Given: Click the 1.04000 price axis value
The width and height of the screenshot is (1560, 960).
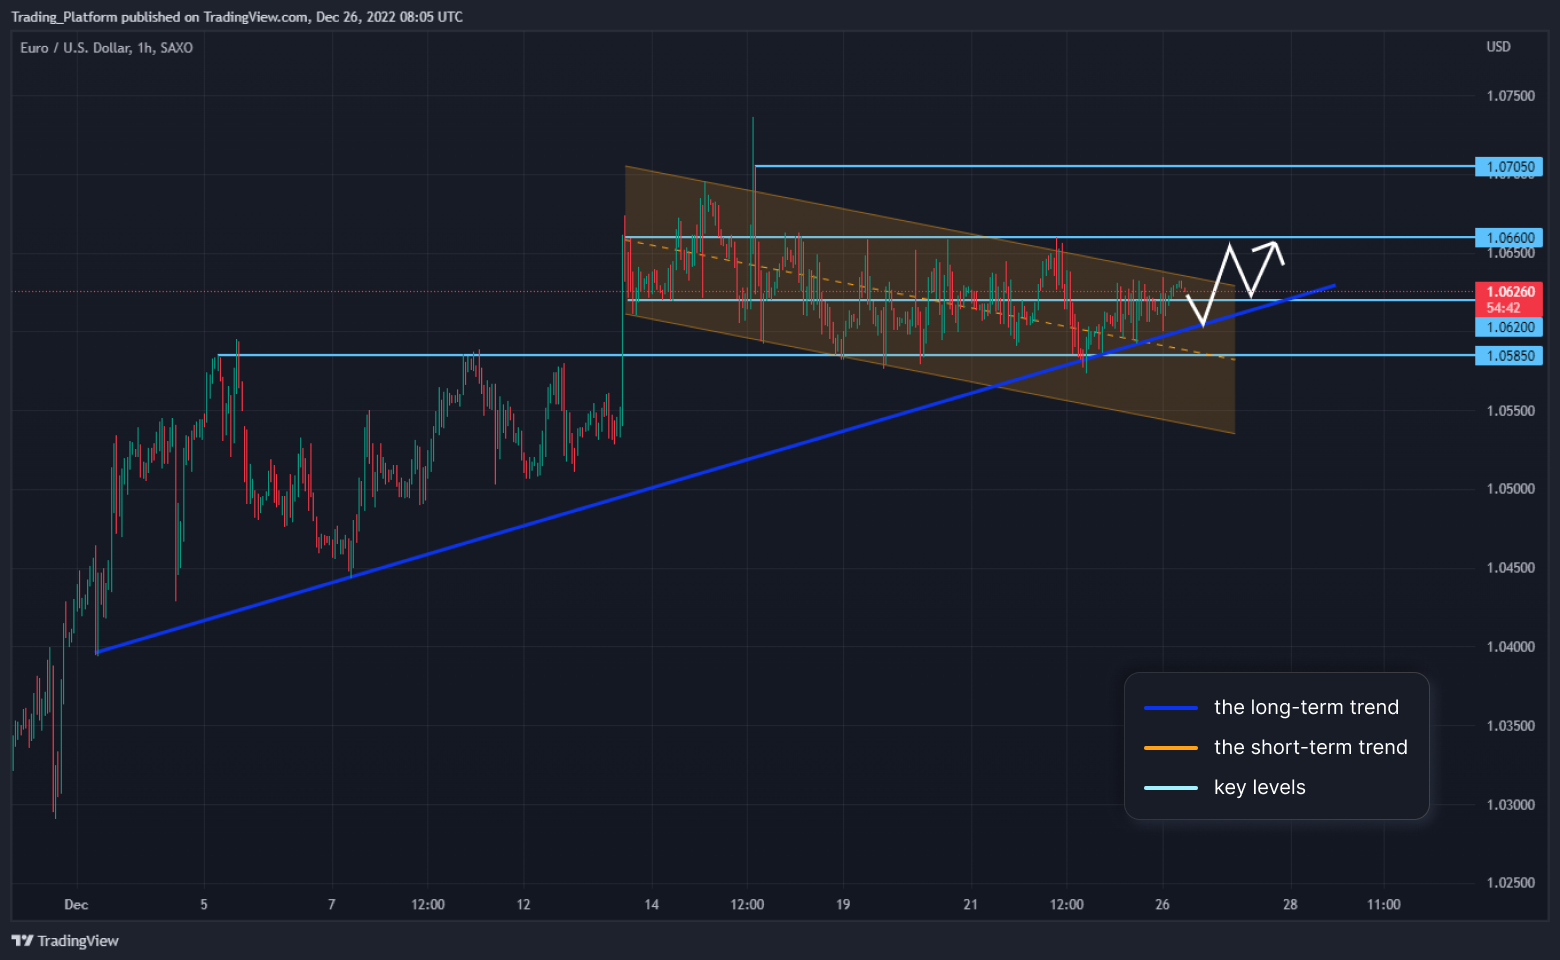Looking at the screenshot, I should click(x=1510, y=647).
